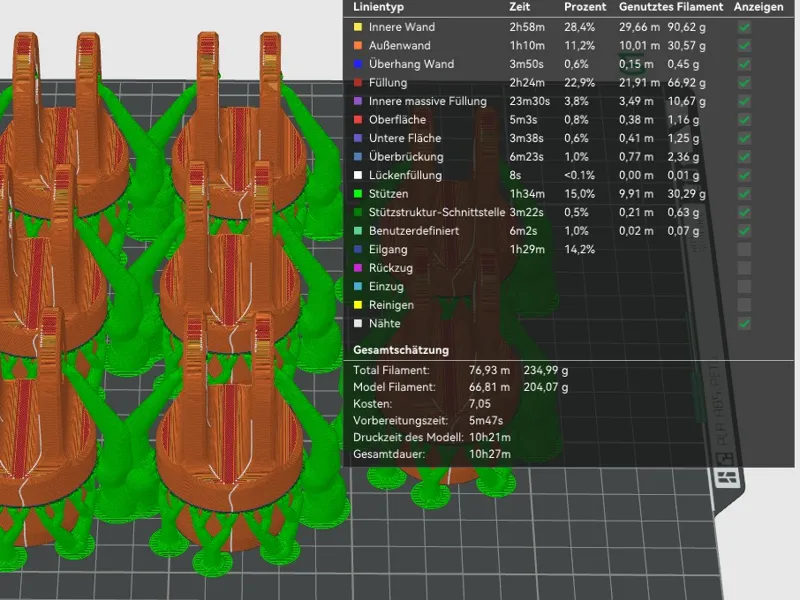Click the Gesamtdauer value 10h27m
The image size is (800, 600).
490,454
